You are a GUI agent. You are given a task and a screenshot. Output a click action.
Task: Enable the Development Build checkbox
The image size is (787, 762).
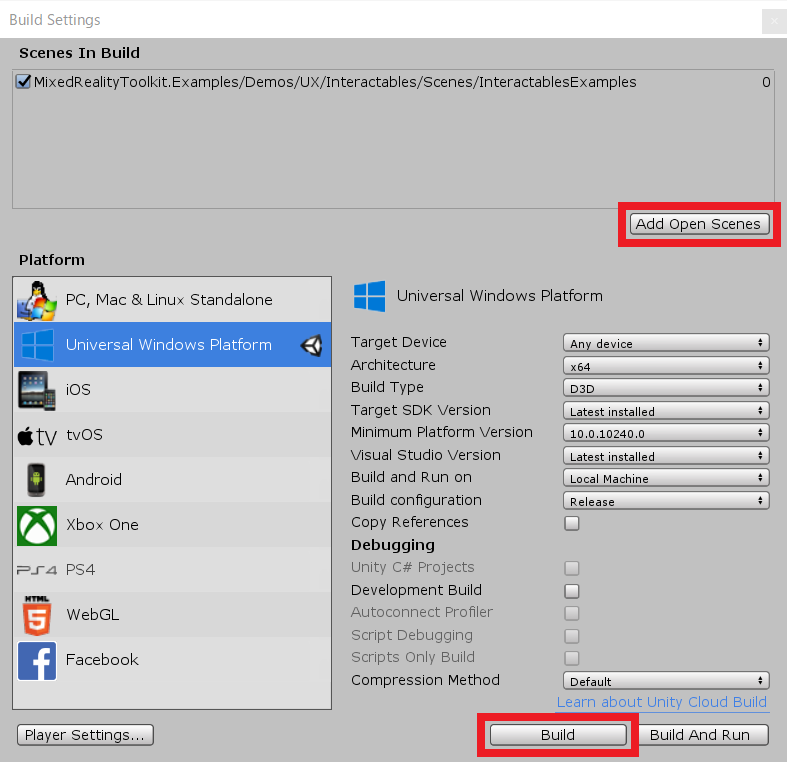pos(572,591)
